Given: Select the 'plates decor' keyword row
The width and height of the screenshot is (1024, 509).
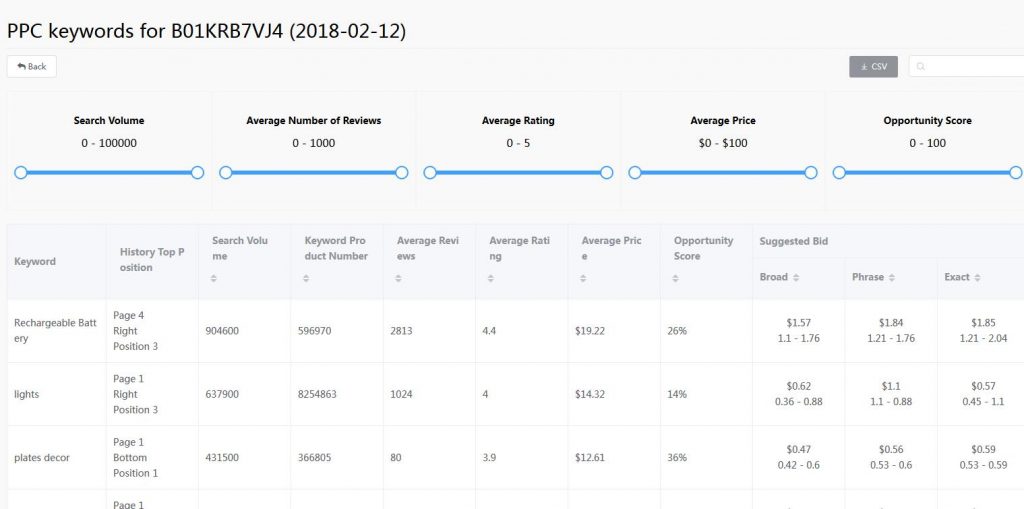Looking at the screenshot, I should (41, 457).
